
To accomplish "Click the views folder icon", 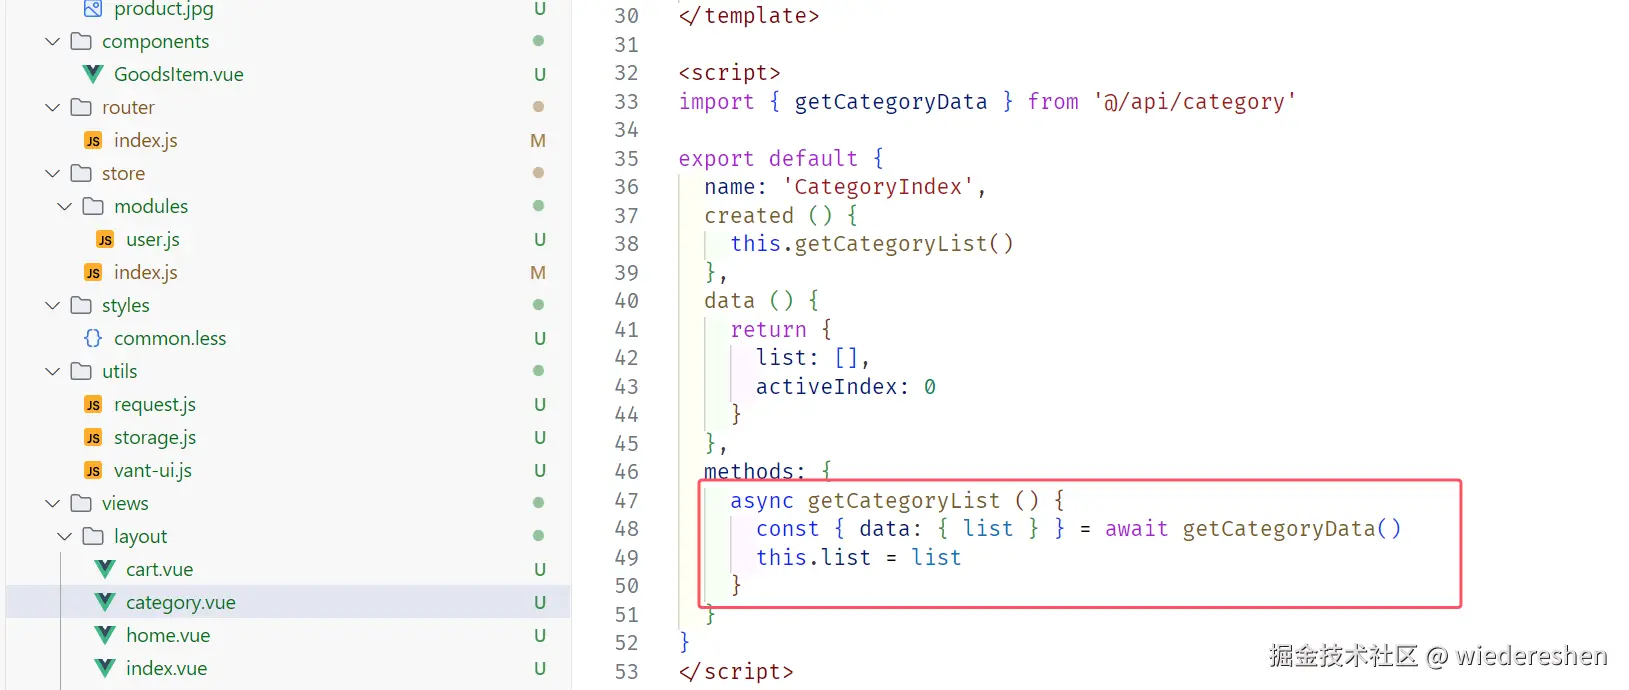I will tap(82, 503).
